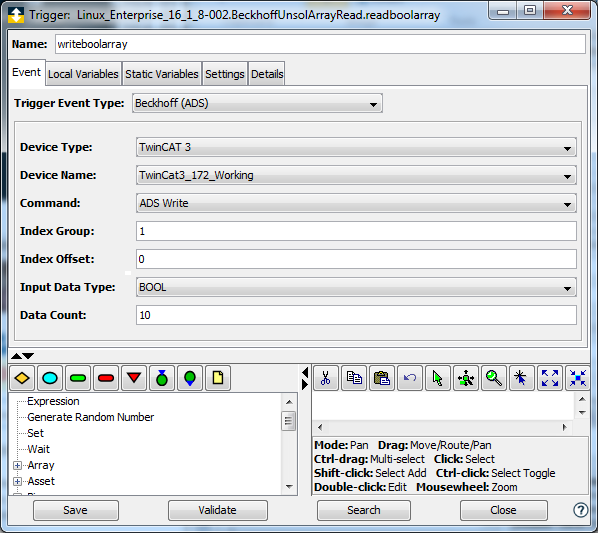The width and height of the screenshot is (598, 533).
Task: Click the Undo arrow icon
Action: coord(410,378)
